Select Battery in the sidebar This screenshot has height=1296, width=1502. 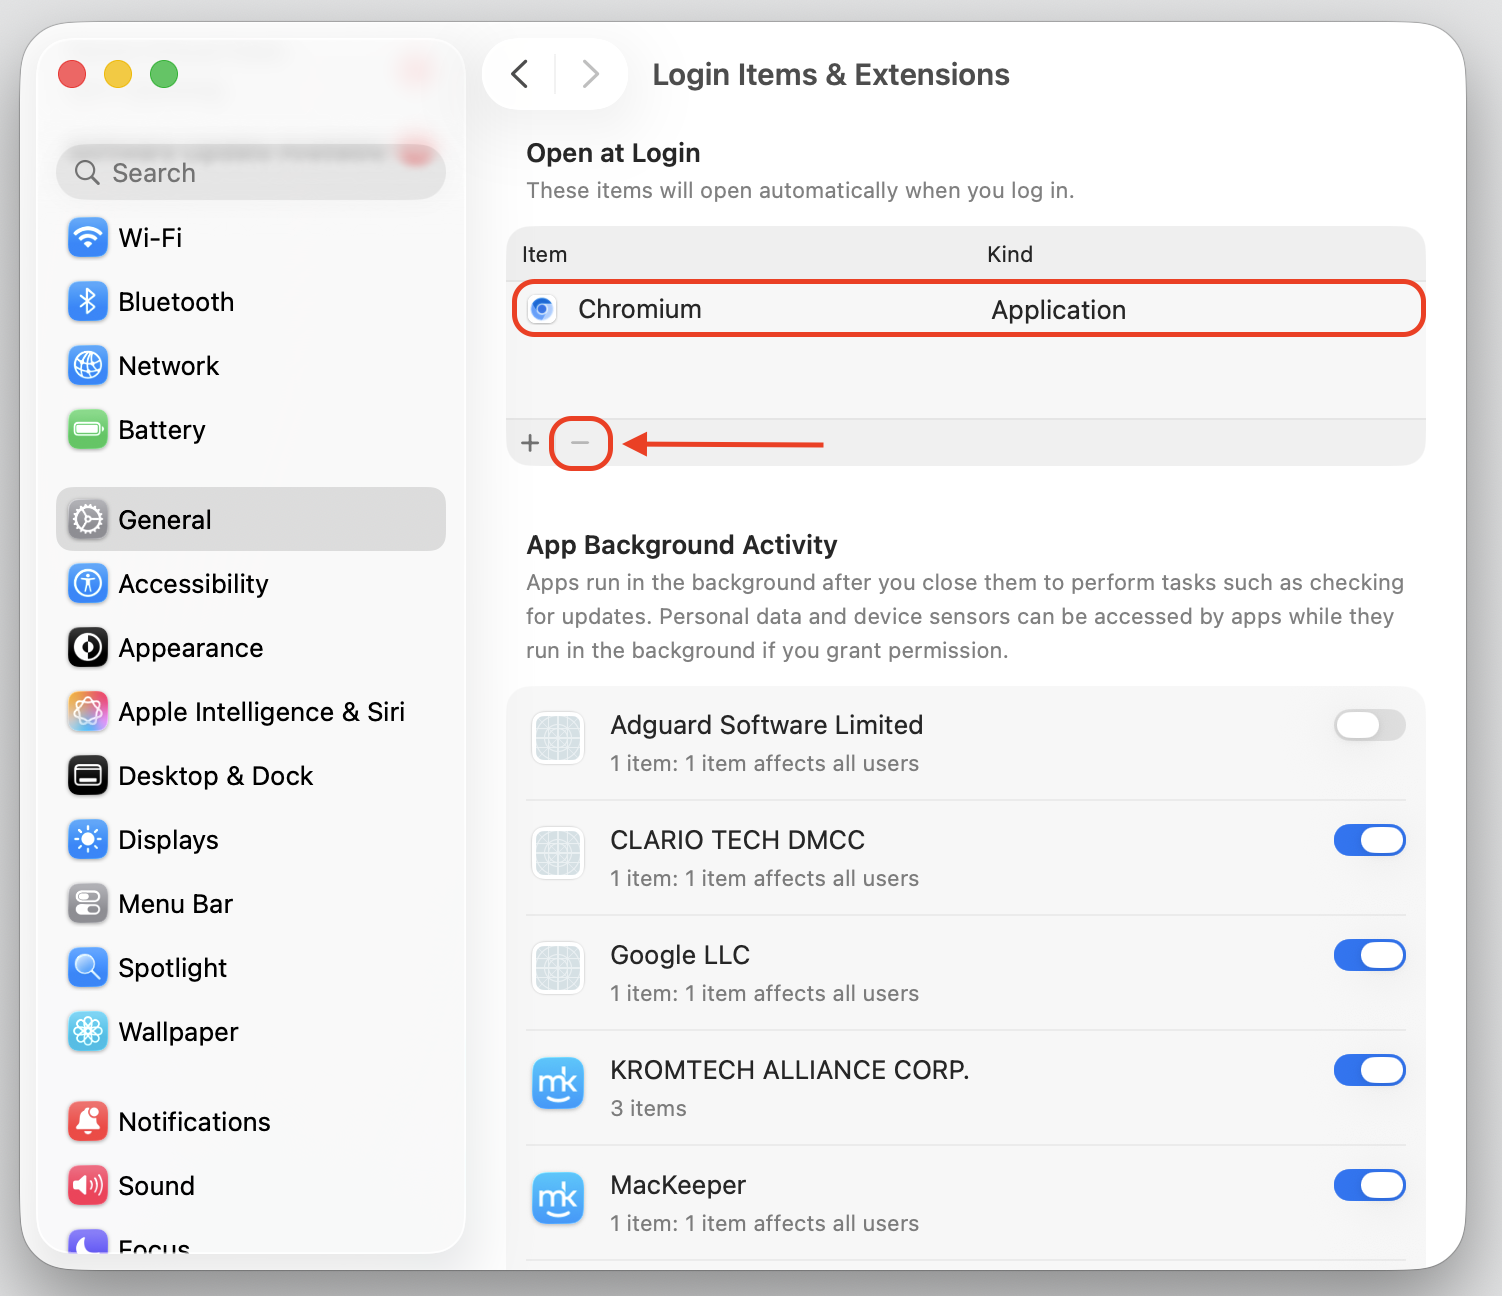click(x=251, y=430)
